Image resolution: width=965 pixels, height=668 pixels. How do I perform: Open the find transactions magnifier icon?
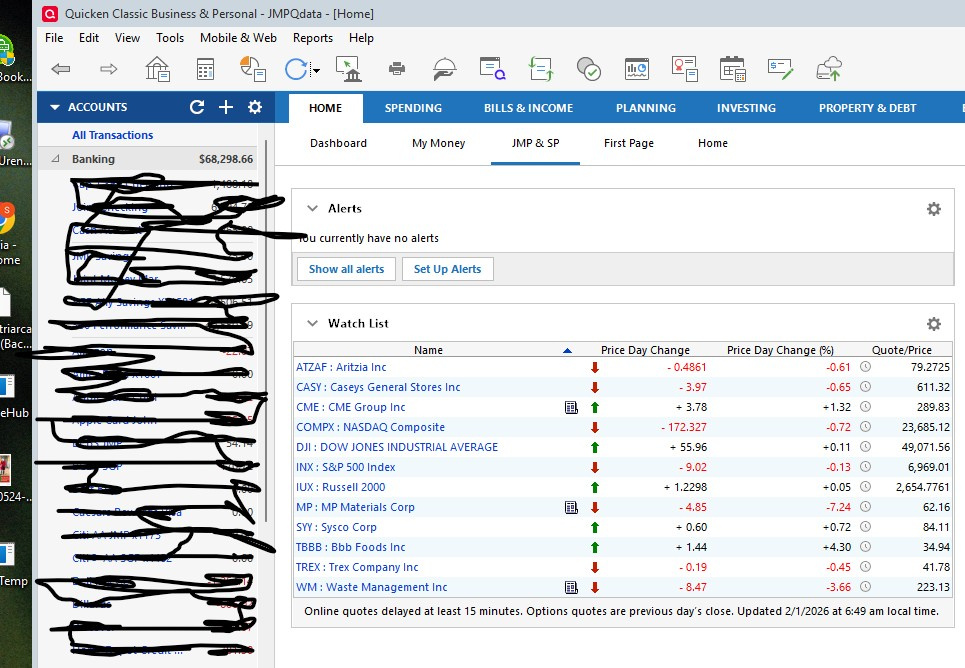(x=492, y=68)
